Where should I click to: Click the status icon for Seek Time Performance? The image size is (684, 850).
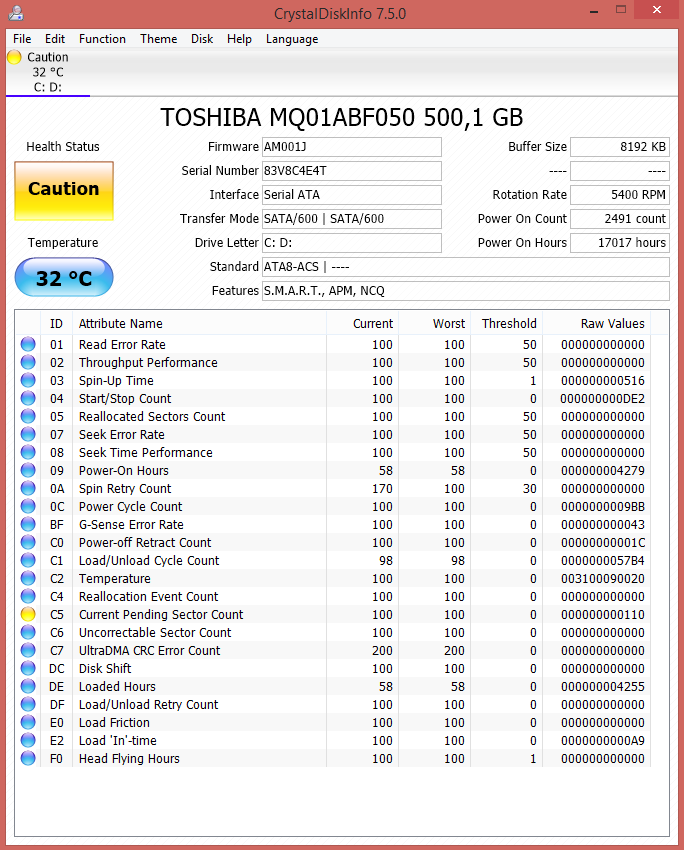(x=28, y=452)
